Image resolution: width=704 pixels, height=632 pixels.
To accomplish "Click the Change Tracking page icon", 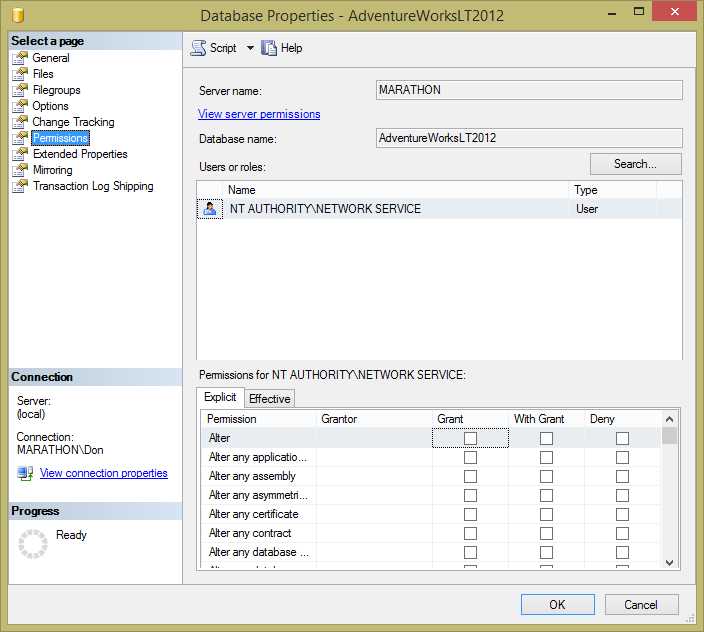I will click(20, 122).
